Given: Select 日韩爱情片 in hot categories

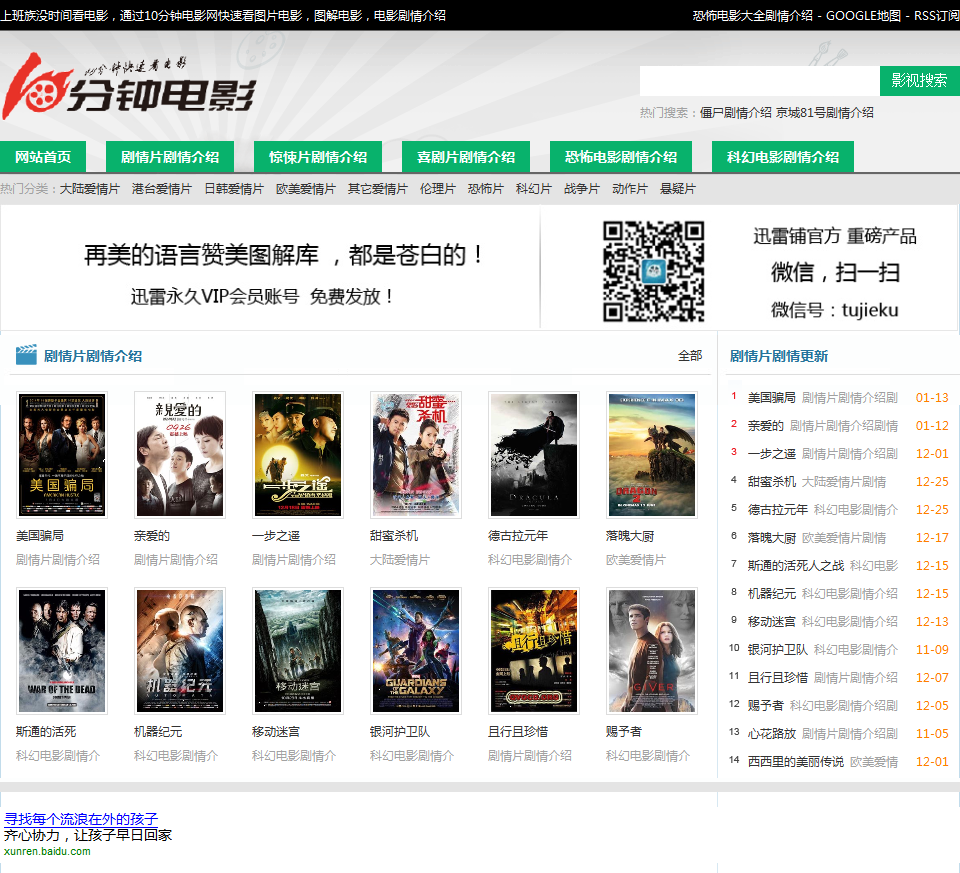Looking at the screenshot, I should (x=234, y=189).
